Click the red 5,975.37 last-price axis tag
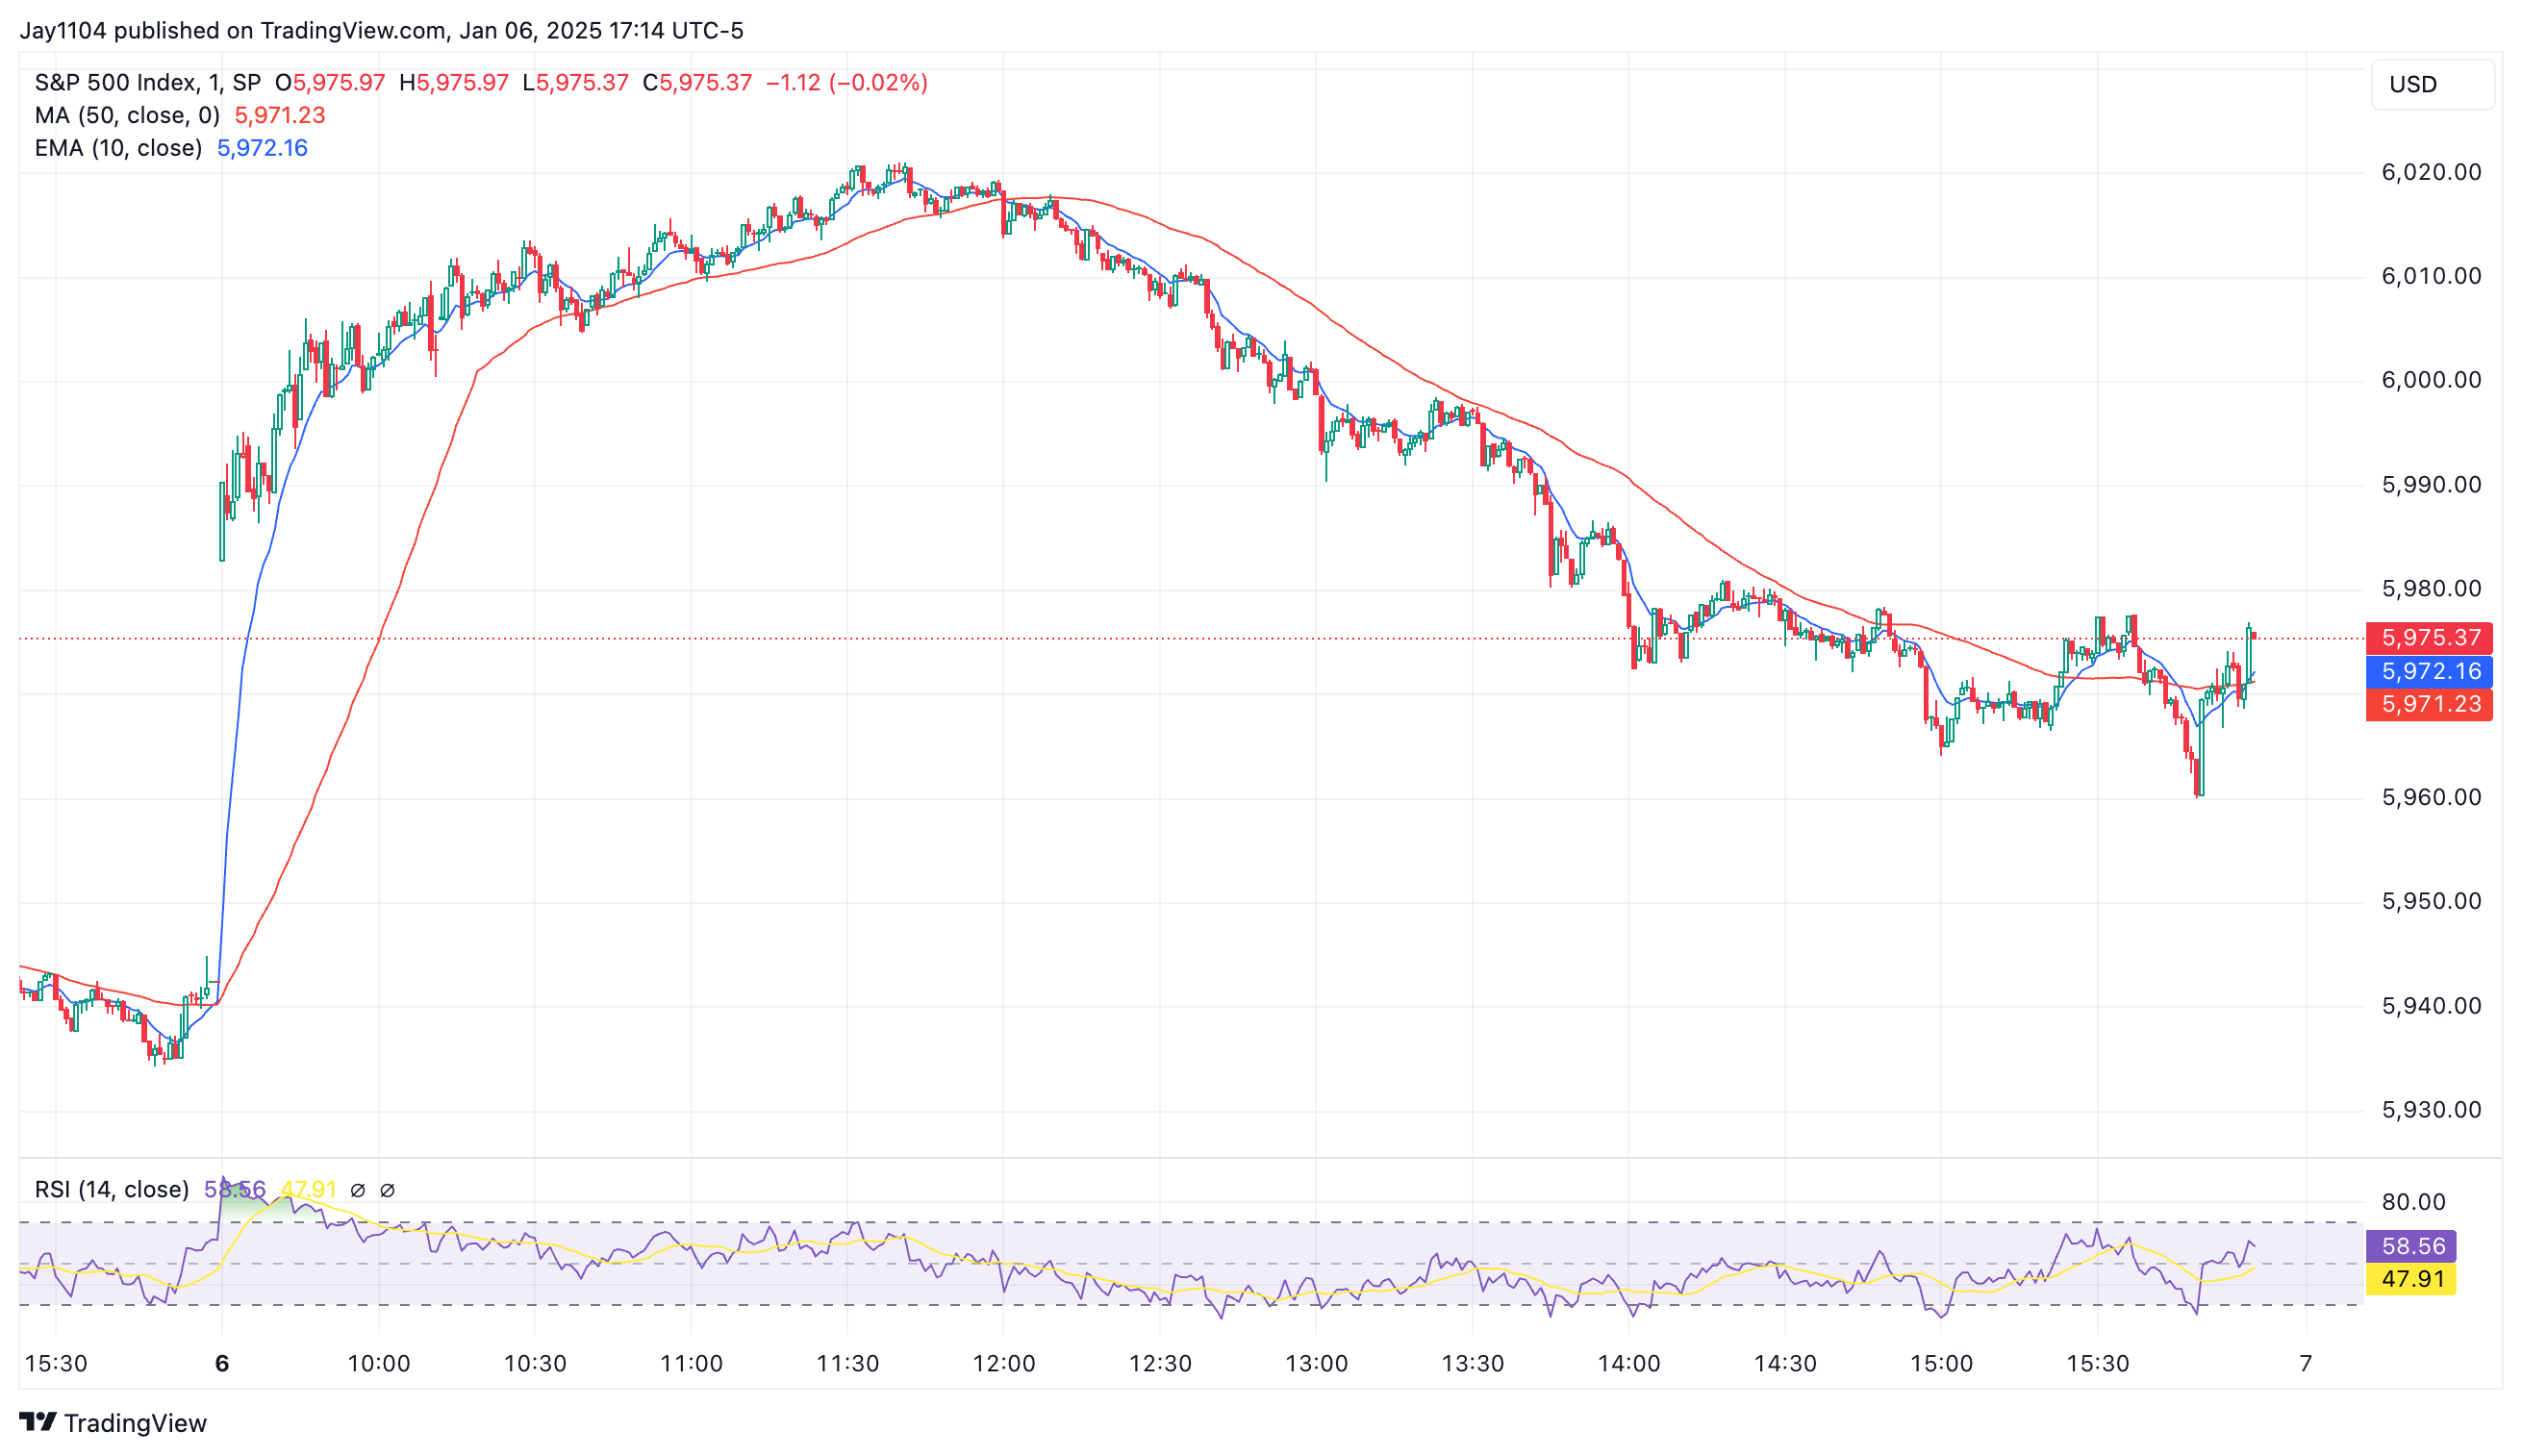Image resolution: width=2522 pixels, height=1456 pixels. [2429, 638]
